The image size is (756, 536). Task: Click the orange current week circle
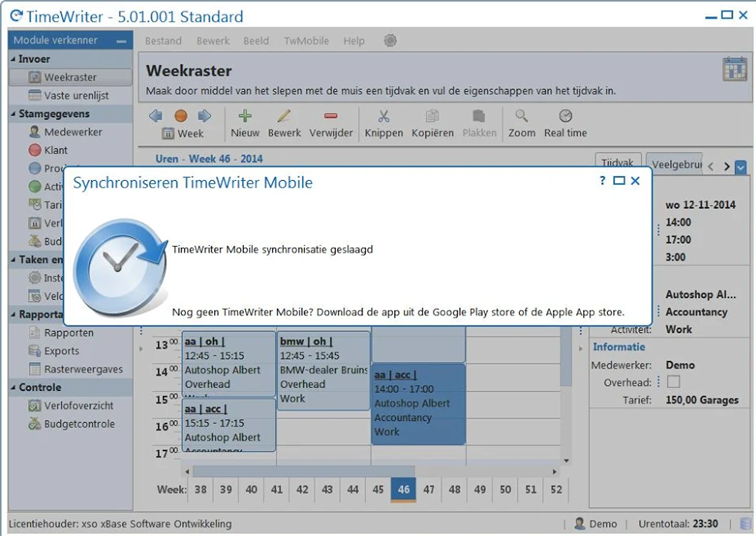coord(181,116)
